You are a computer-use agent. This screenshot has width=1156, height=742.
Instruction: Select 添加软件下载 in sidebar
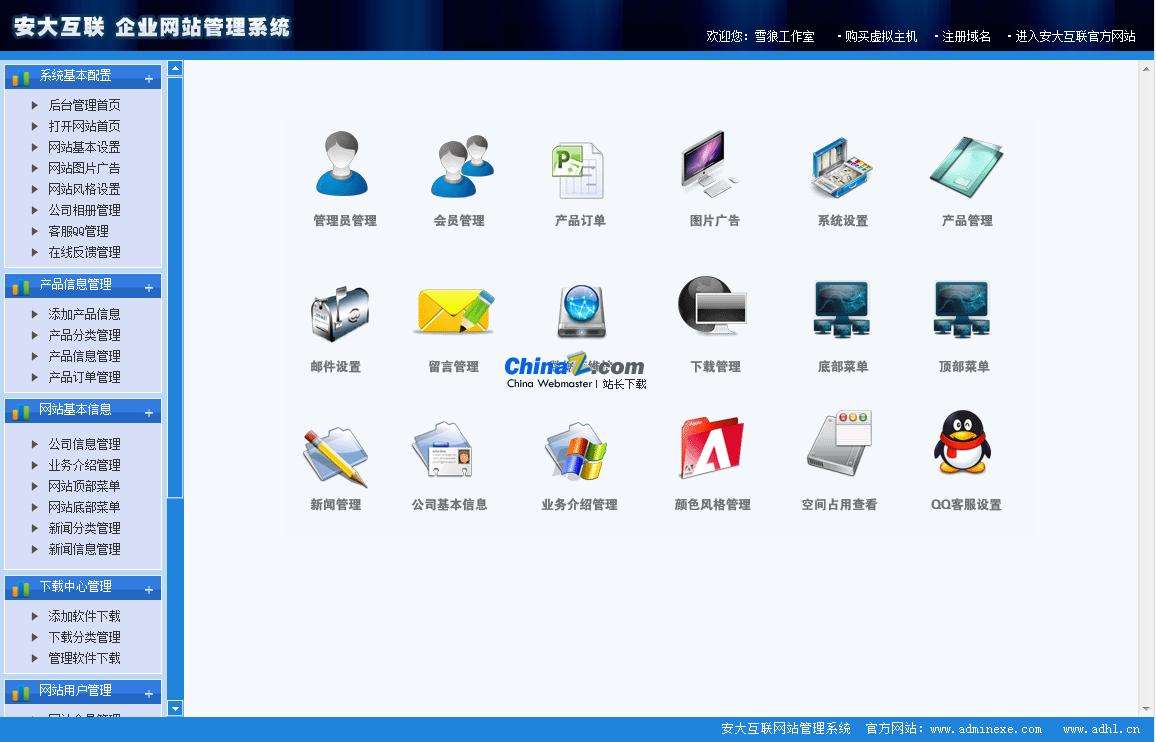point(84,616)
